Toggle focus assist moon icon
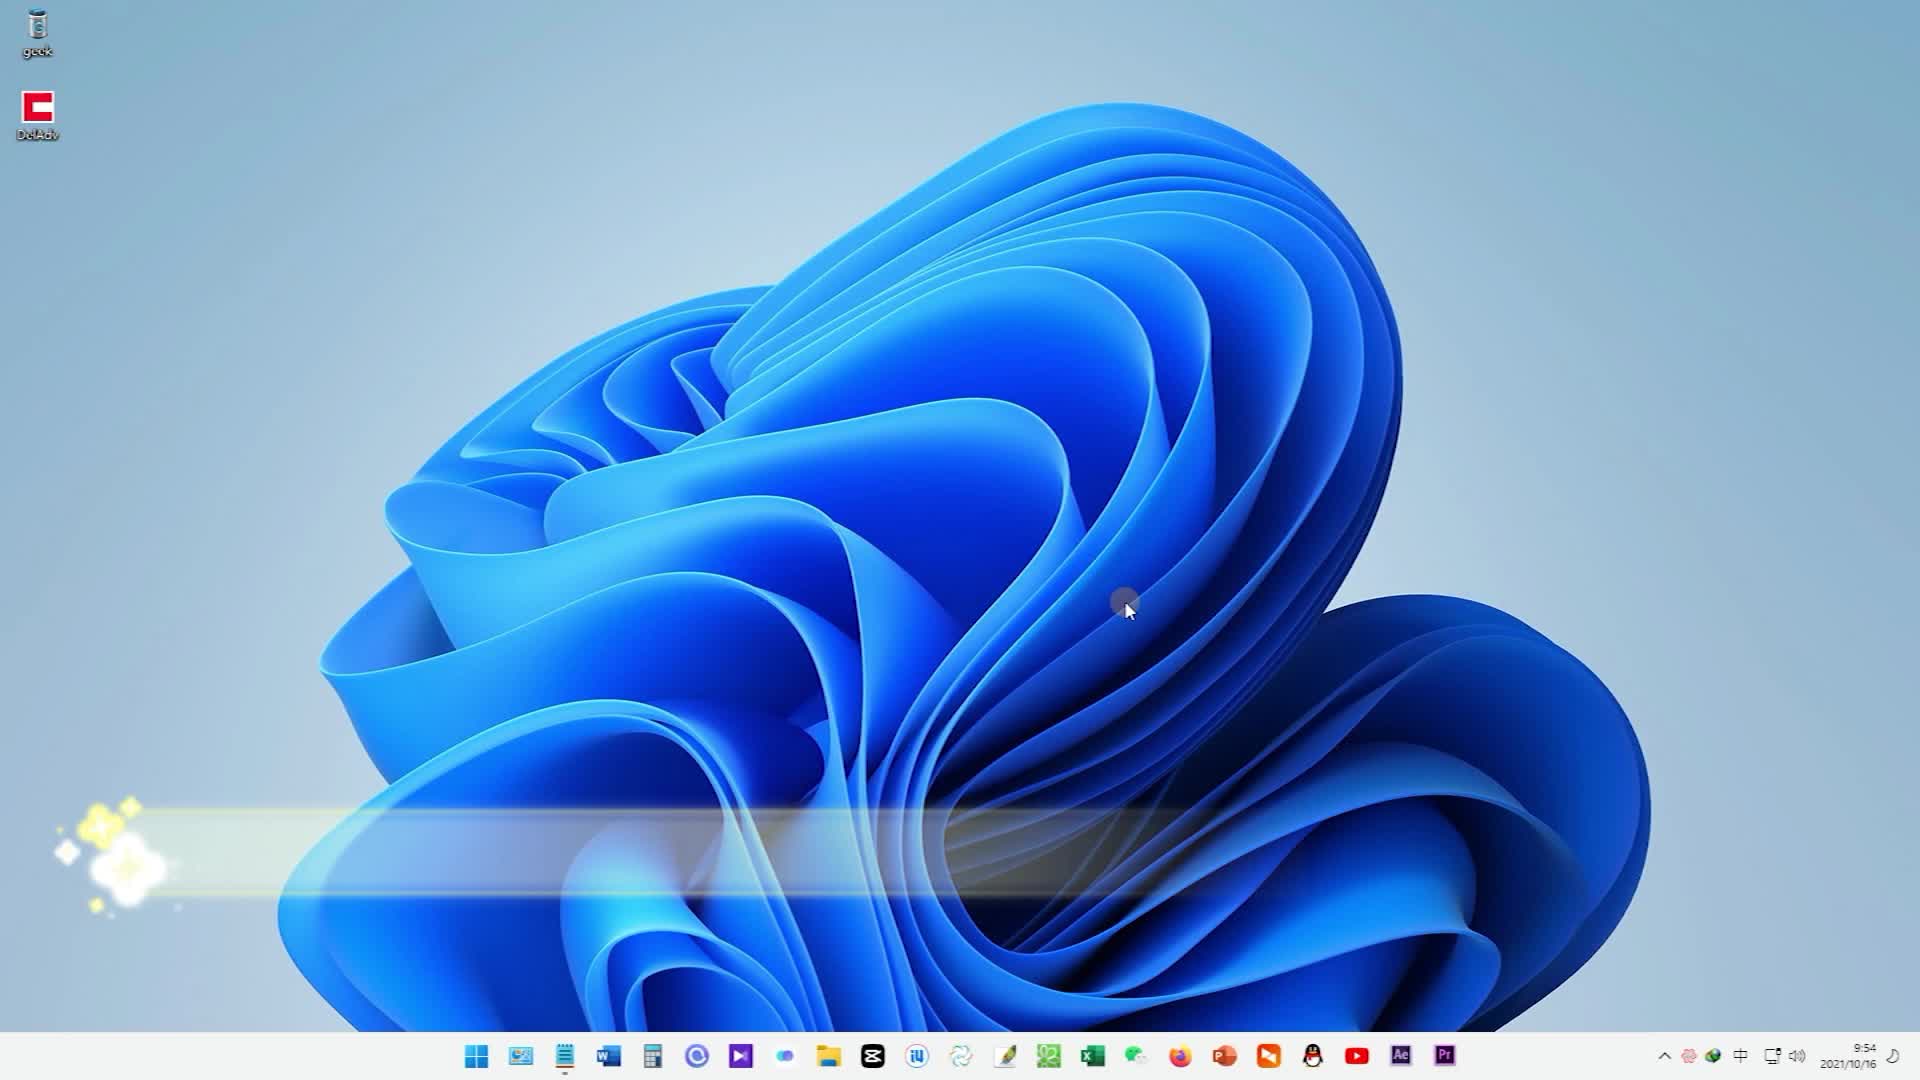The height and width of the screenshot is (1080, 1920). click(1892, 1056)
